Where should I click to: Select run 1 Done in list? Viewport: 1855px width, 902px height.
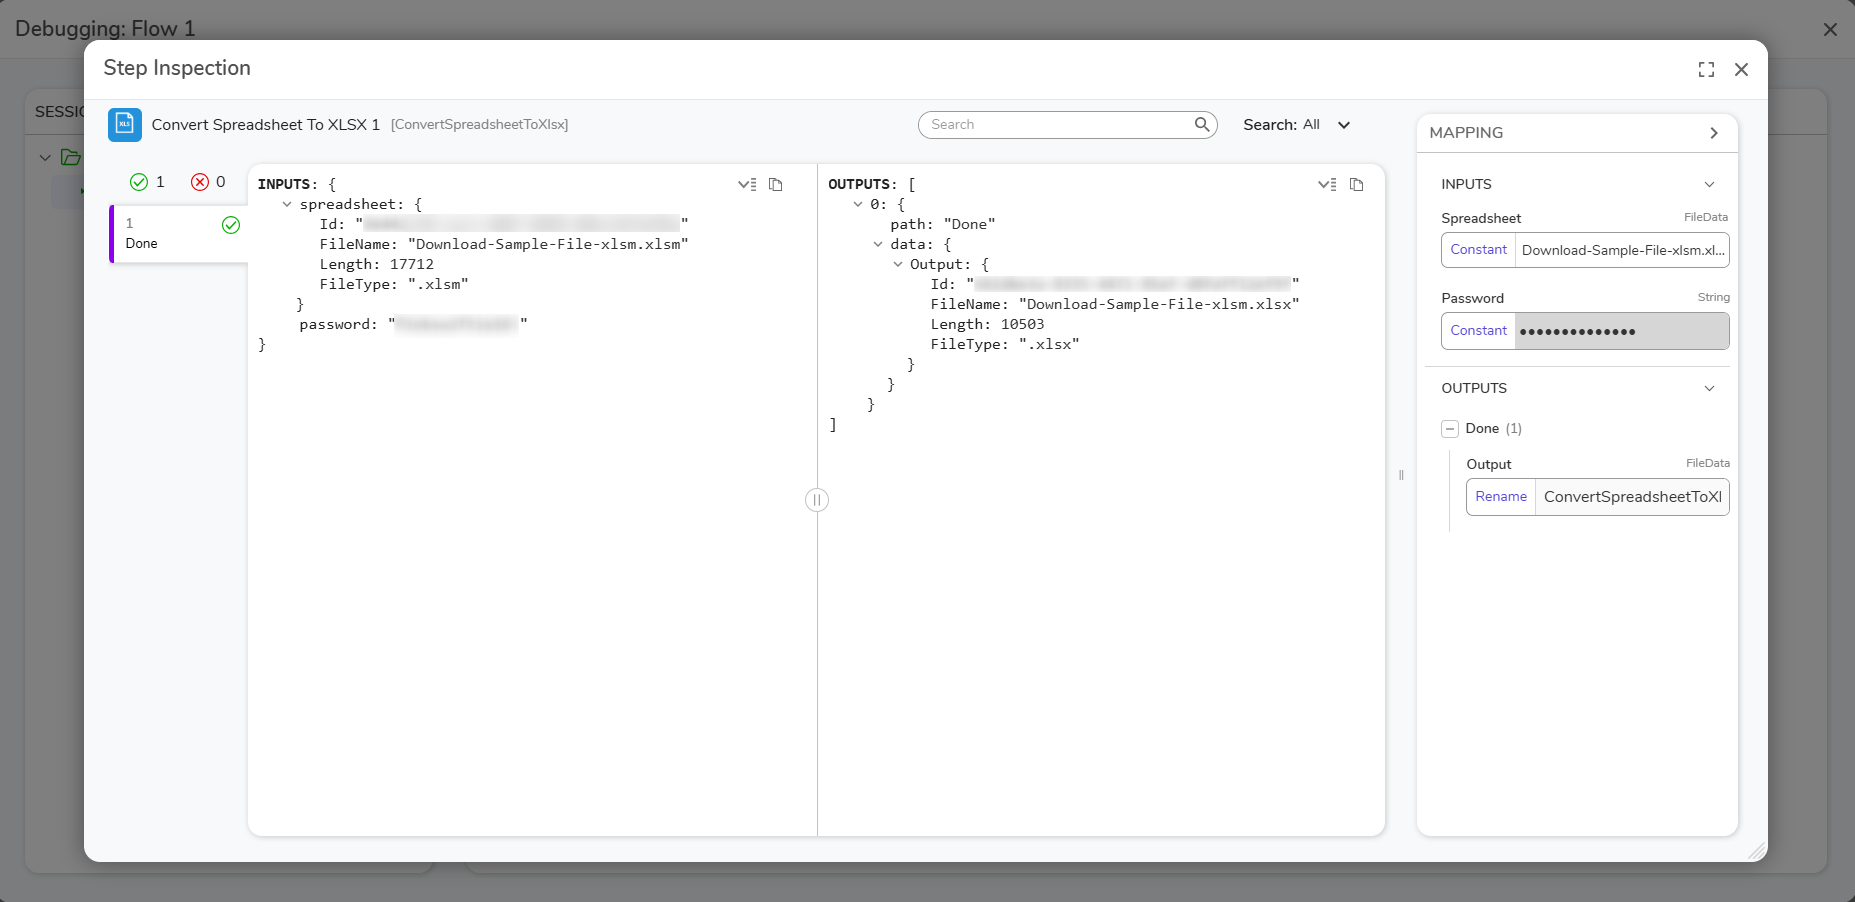(x=180, y=234)
